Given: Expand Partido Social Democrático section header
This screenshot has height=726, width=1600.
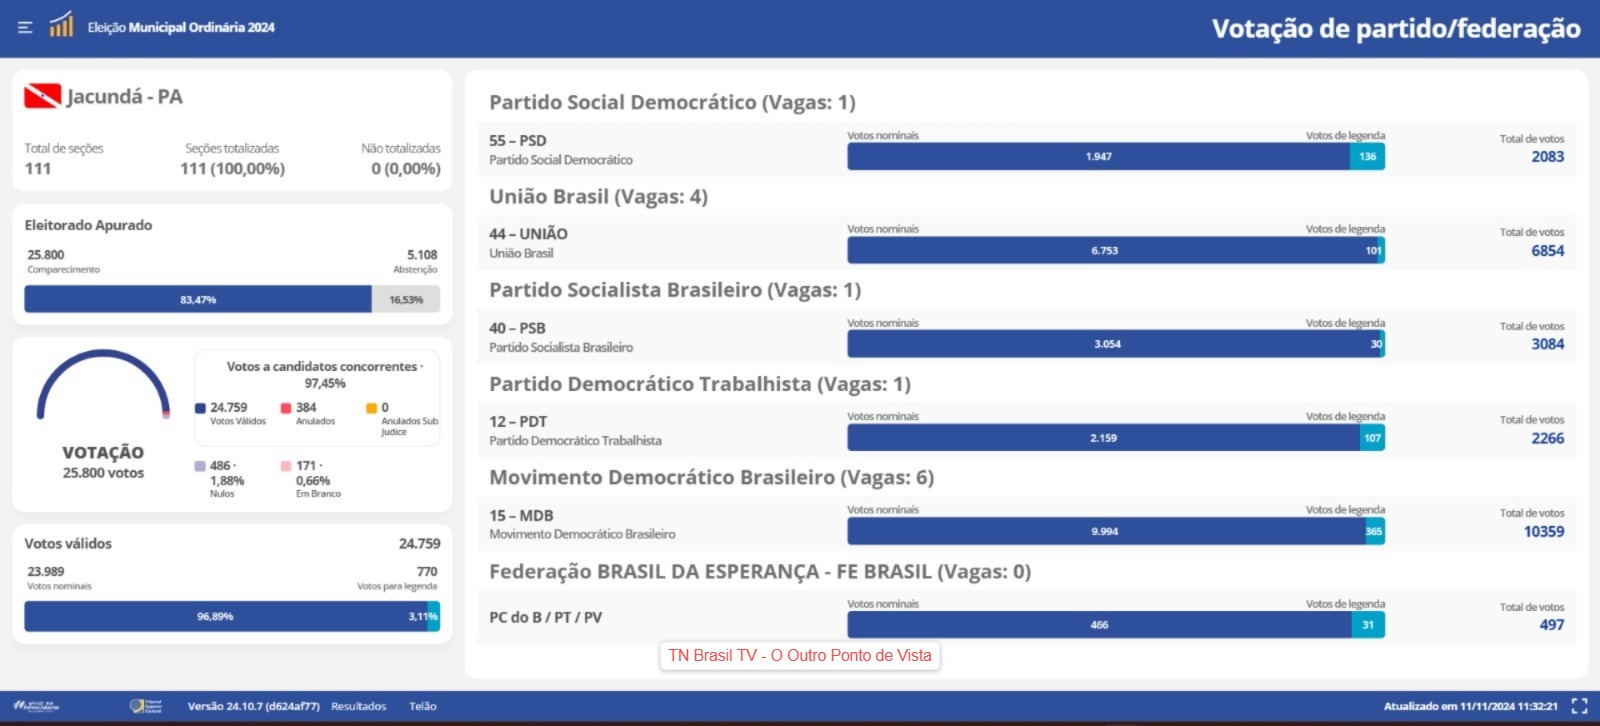Looking at the screenshot, I should click(672, 102).
